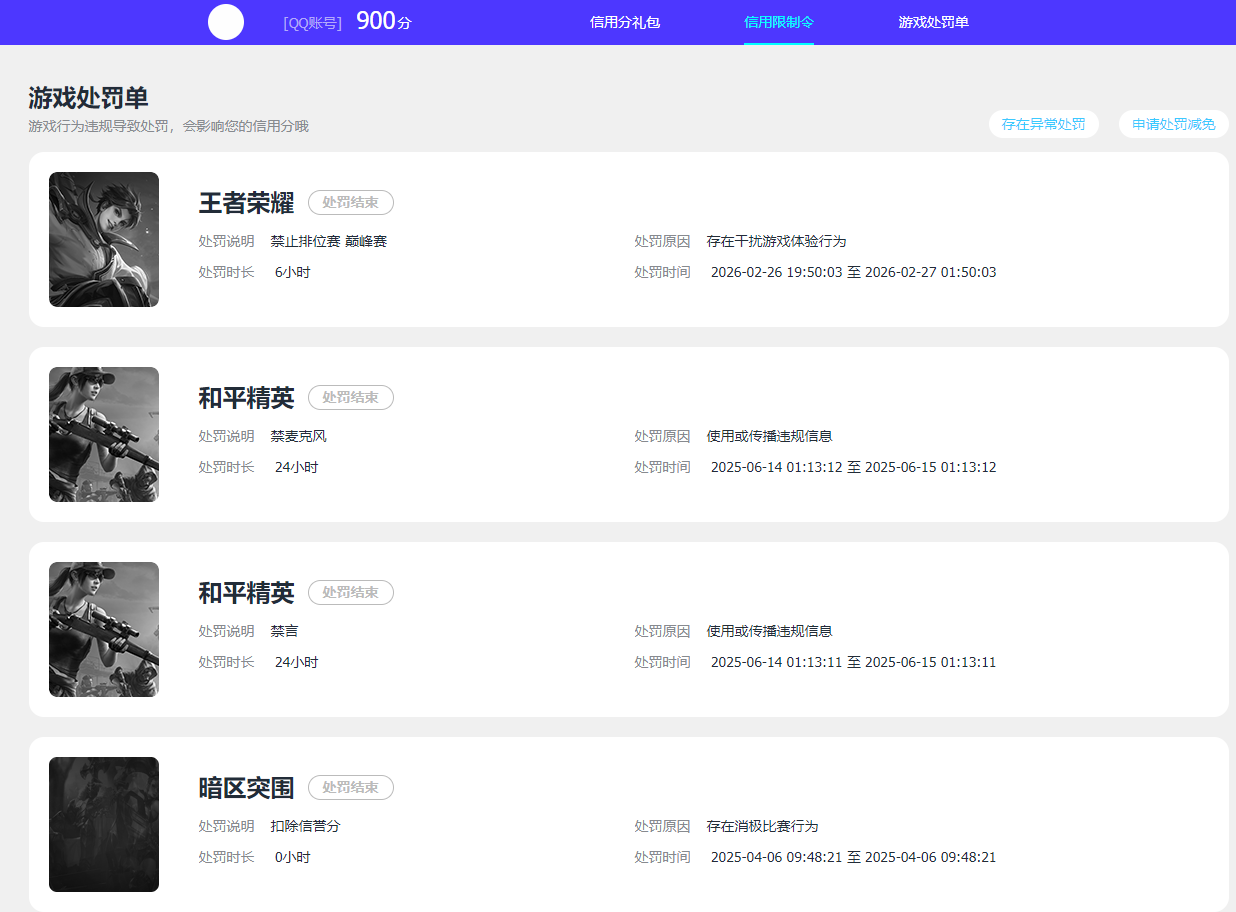Click the 0小时 duration value
Screen dimensions: 1236x912
click(293, 857)
